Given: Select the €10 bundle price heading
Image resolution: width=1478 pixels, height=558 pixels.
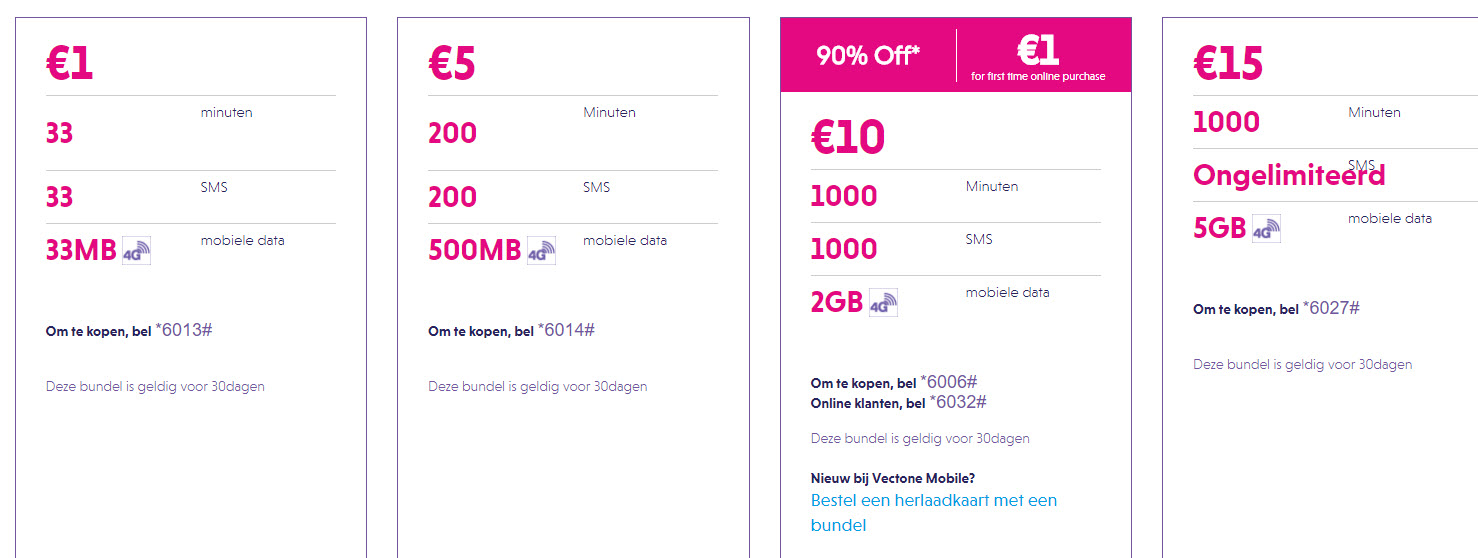Looking at the screenshot, I should pos(847,138).
